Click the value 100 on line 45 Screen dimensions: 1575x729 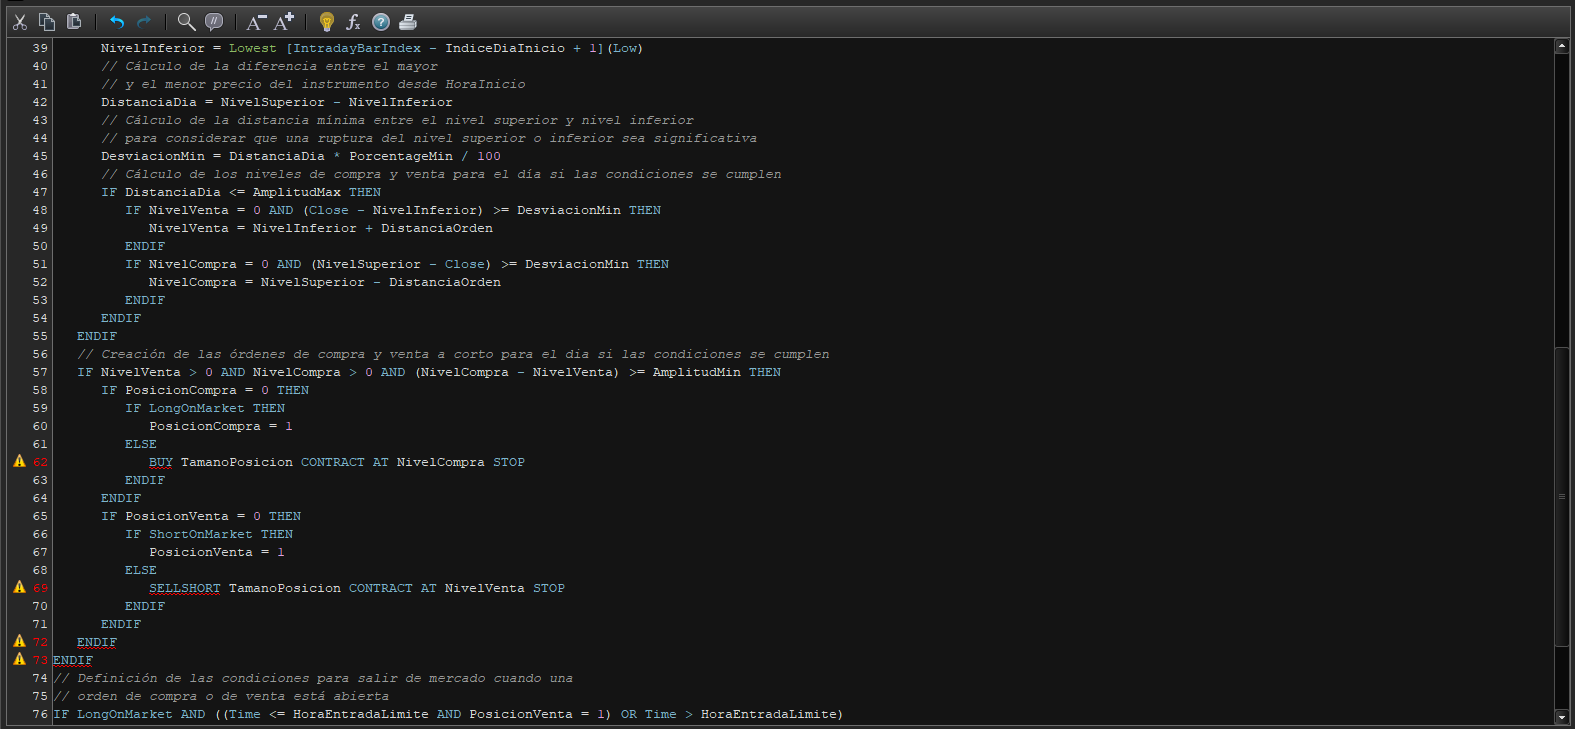click(489, 156)
